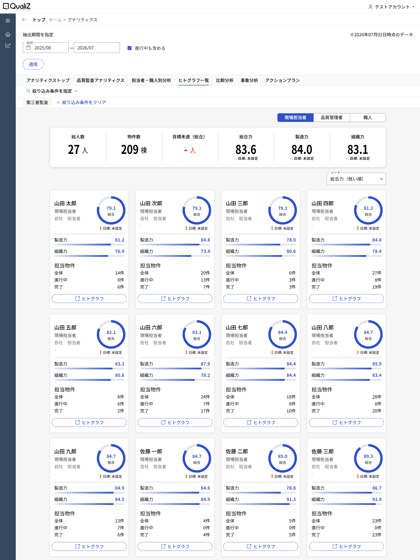Click the home icon in sidebar
Image resolution: width=420 pixels, height=560 pixels.
tap(8, 35)
